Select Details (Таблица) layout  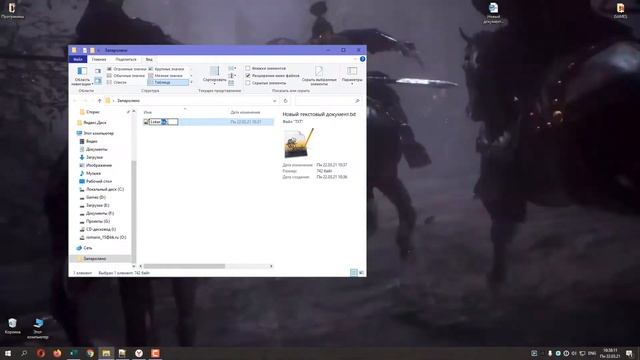coord(168,82)
